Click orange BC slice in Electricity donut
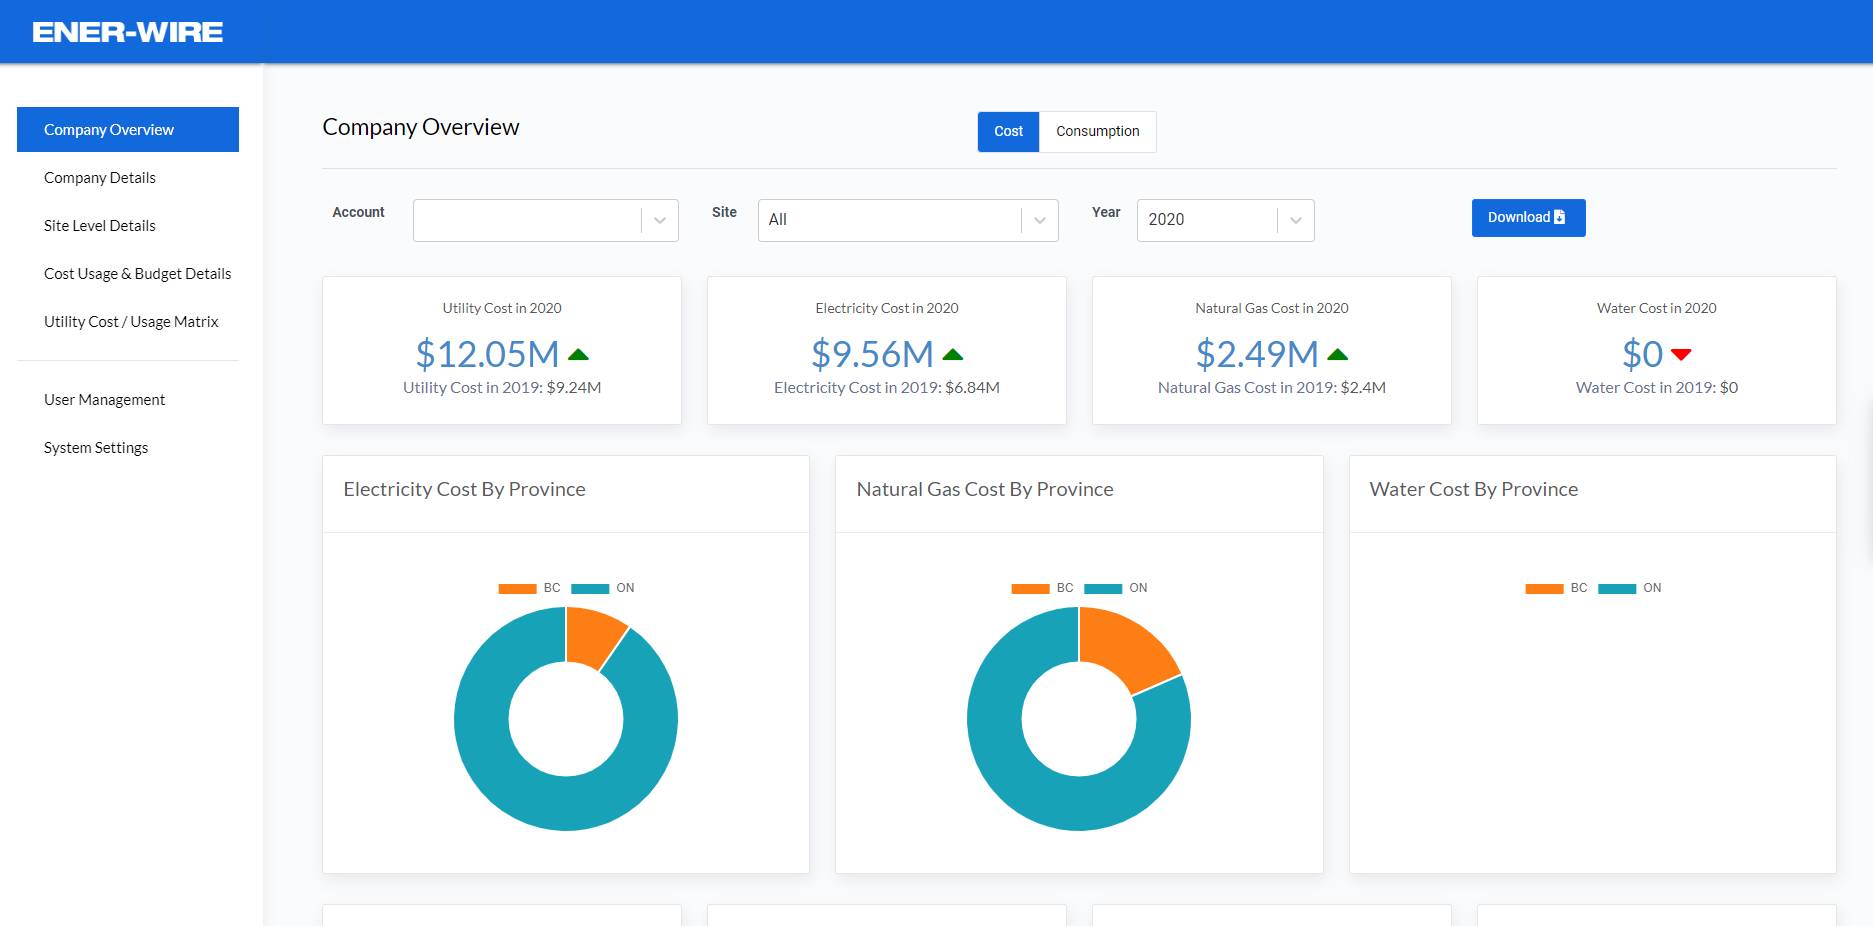The width and height of the screenshot is (1873, 926). coord(592,636)
